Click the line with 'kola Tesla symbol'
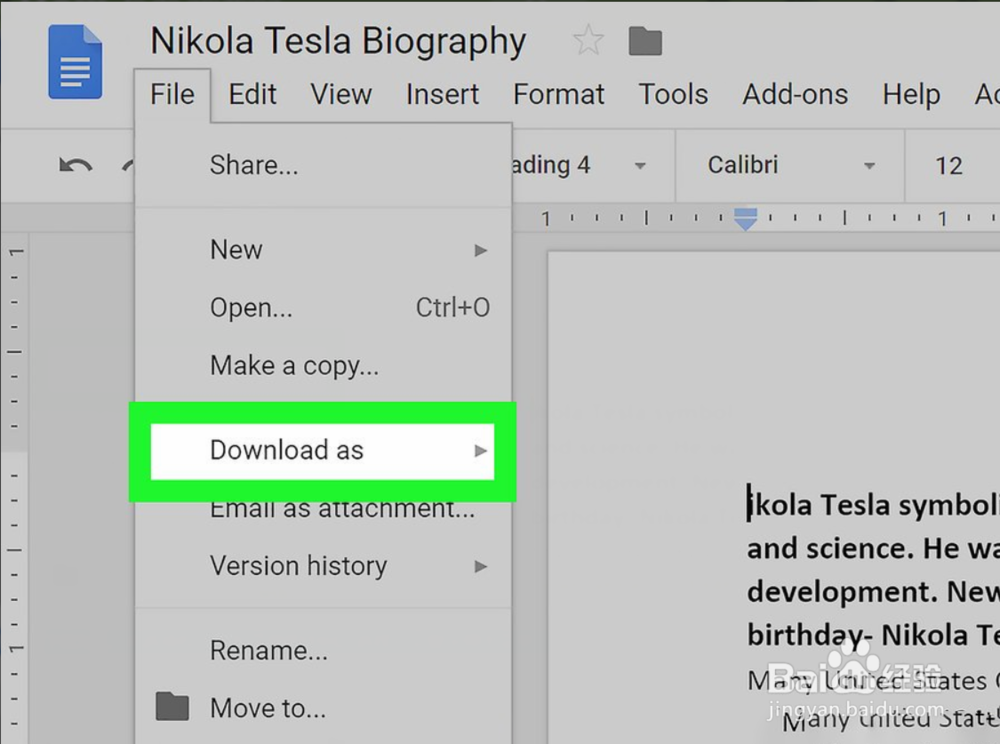Image resolution: width=1000 pixels, height=744 pixels. [873, 505]
